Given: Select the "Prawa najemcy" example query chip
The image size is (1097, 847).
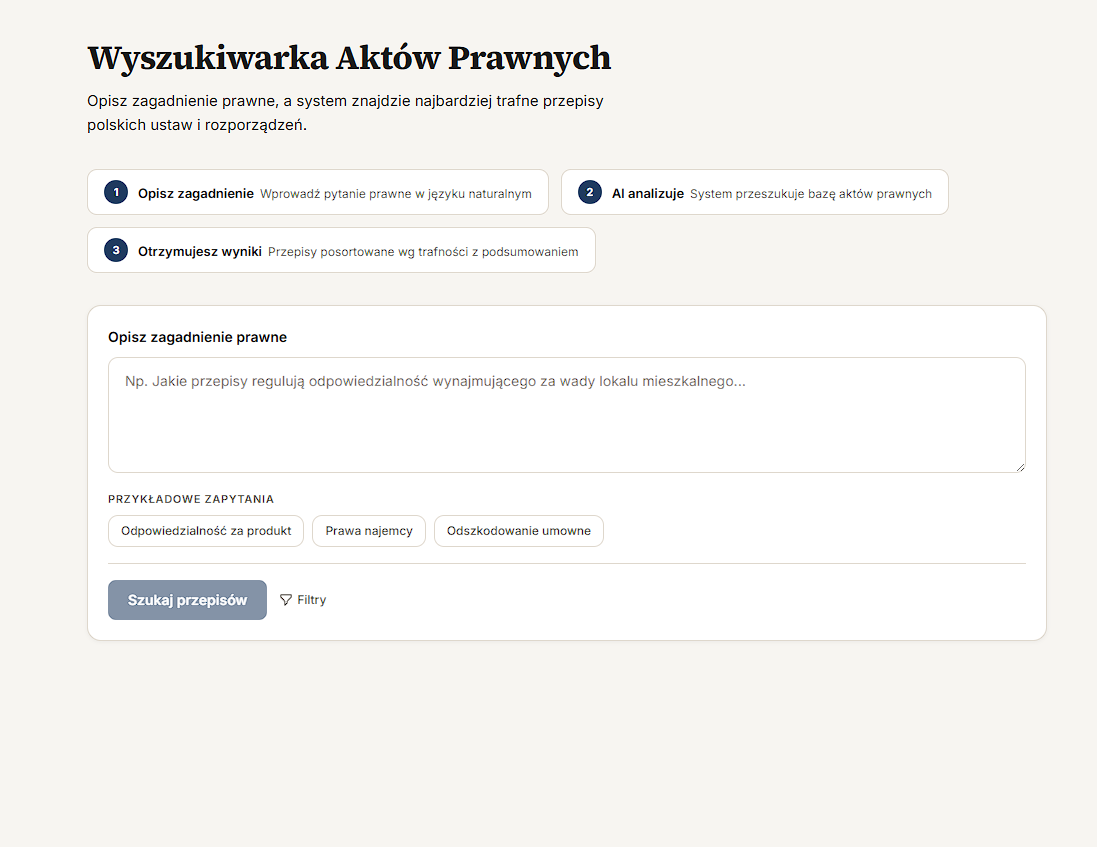Looking at the screenshot, I should click(x=368, y=531).
